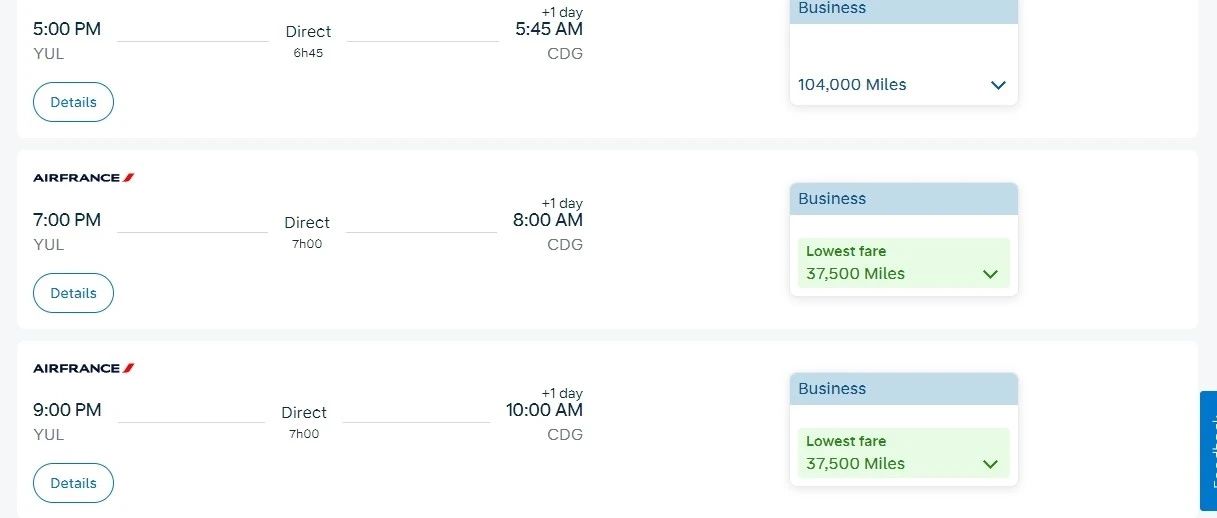Click the 104,000 Miles price text
The image size is (1217, 518).
coord(852,85)
